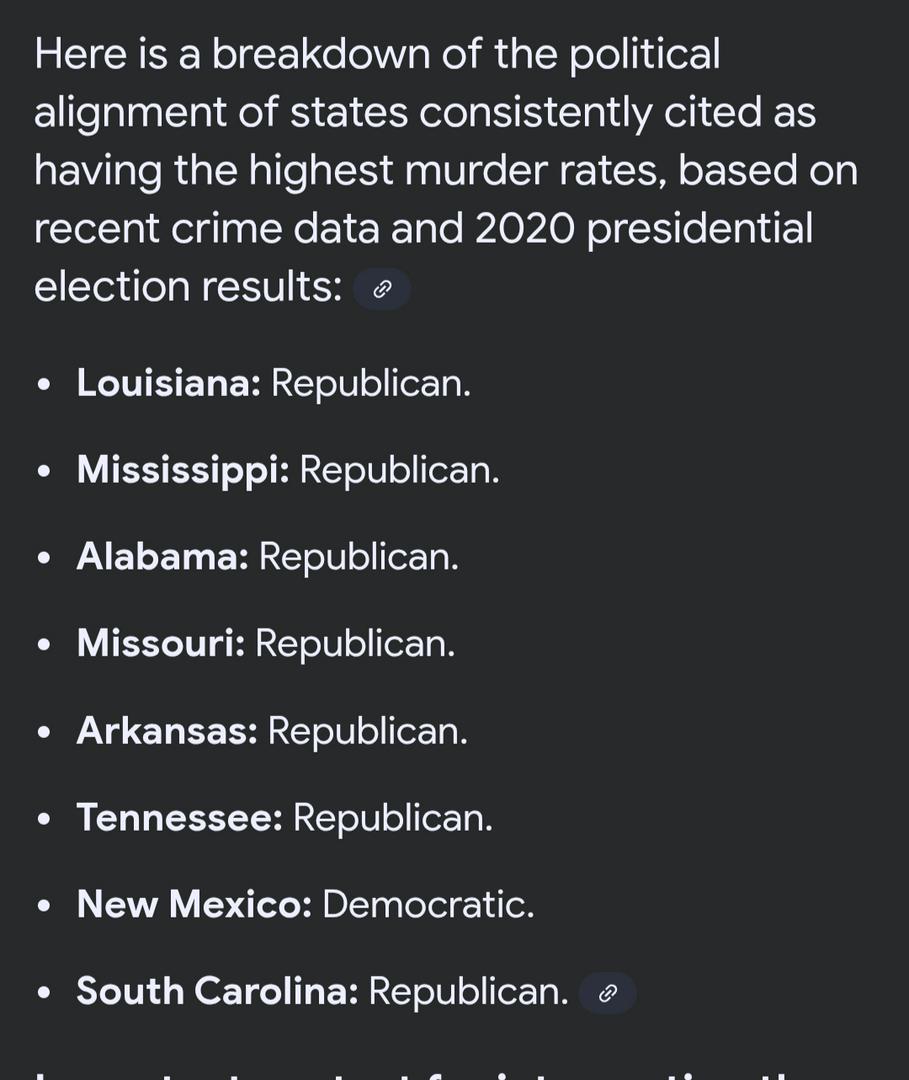Open the citation link icon beside South Carolina
The width and height of the screenshot is (909, 1080).
pyautogui.click(x=608, y=993)
